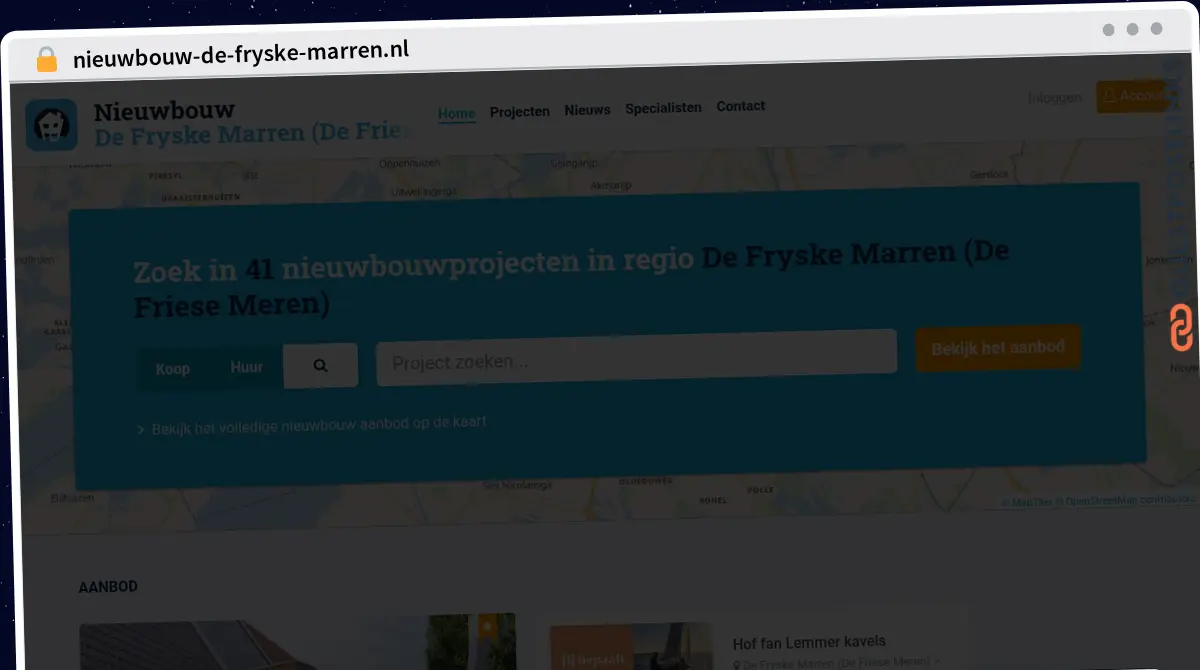This screenshot has width=1200, height=670.
Task: Click the magnifier search tab icon
Action: 320,366
